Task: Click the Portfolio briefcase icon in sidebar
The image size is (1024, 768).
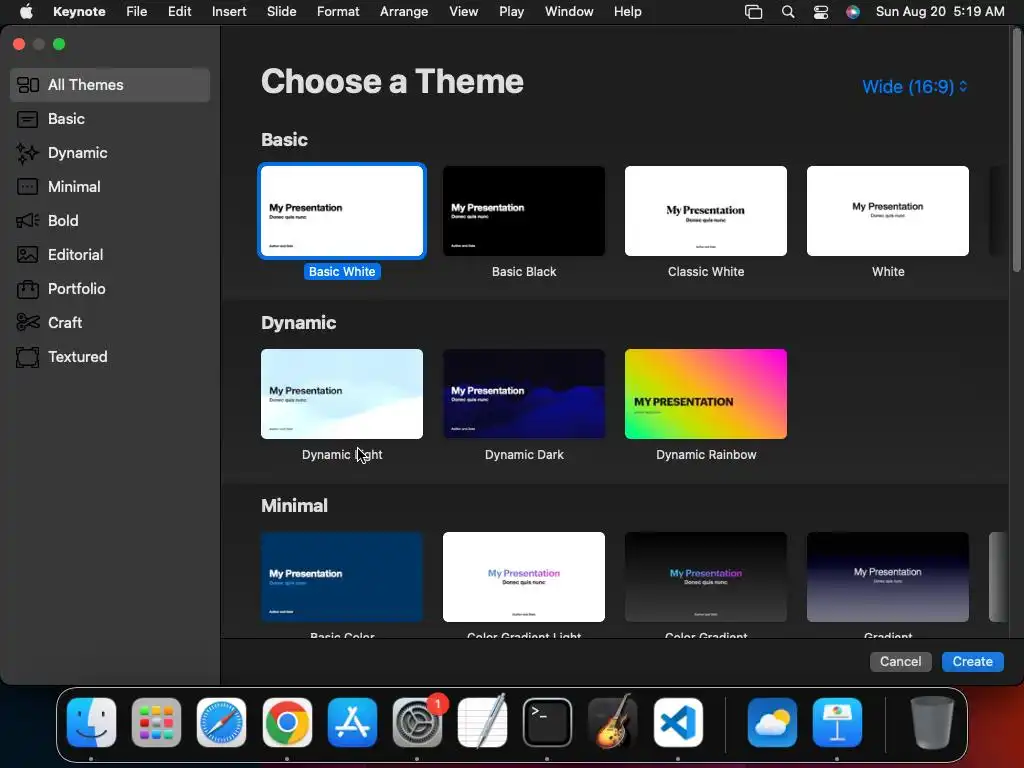Action: click(27, 289)
